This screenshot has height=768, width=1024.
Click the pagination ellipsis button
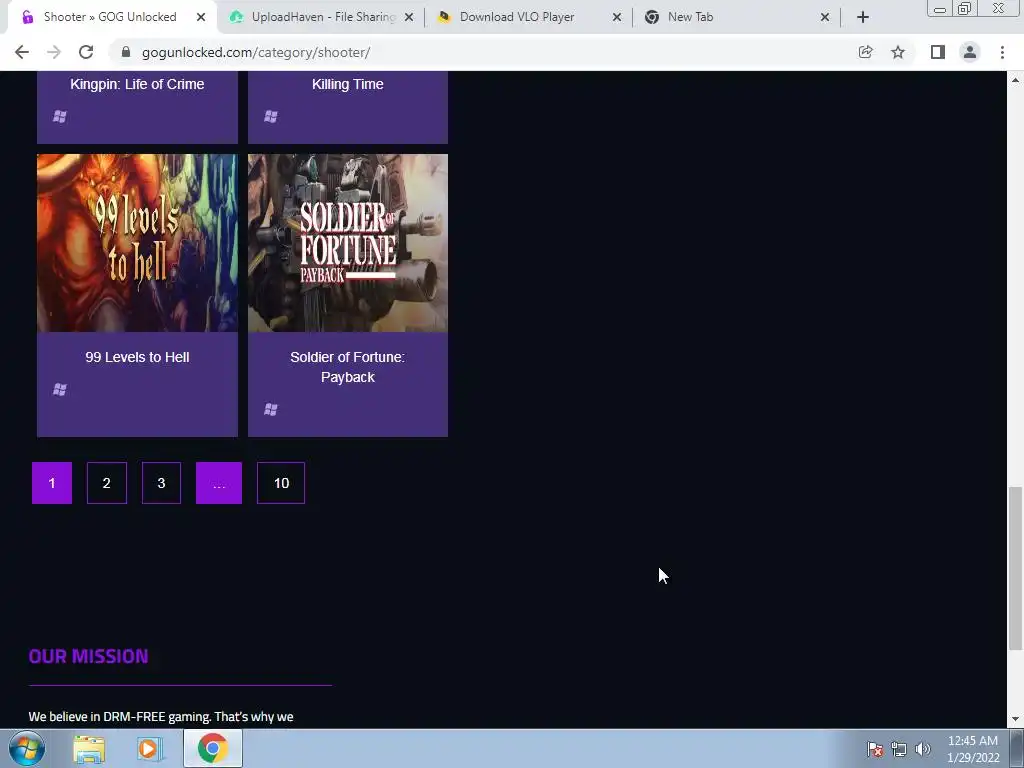pos(219,483)
